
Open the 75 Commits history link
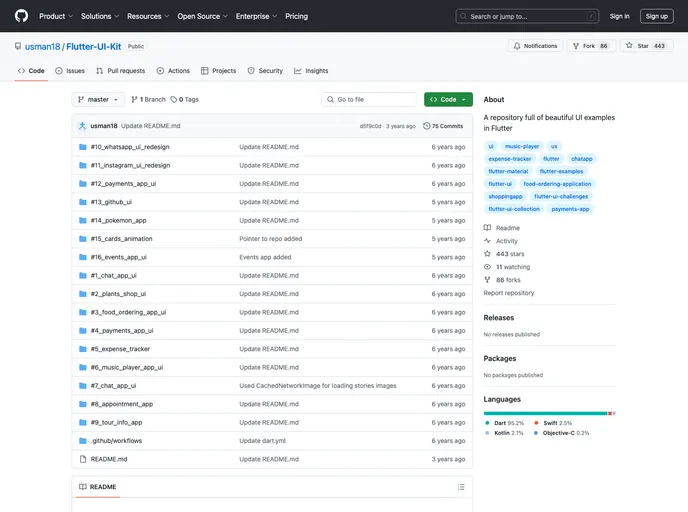(443, 126)
